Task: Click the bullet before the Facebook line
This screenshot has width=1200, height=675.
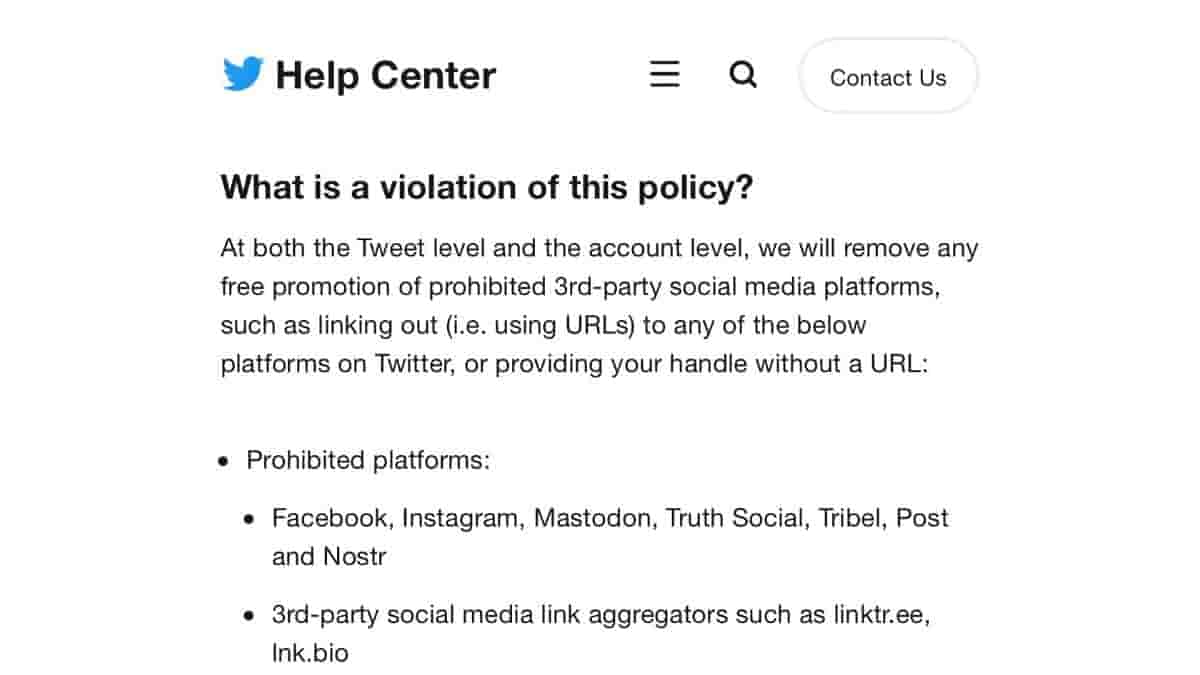Action: pos(249,520)
